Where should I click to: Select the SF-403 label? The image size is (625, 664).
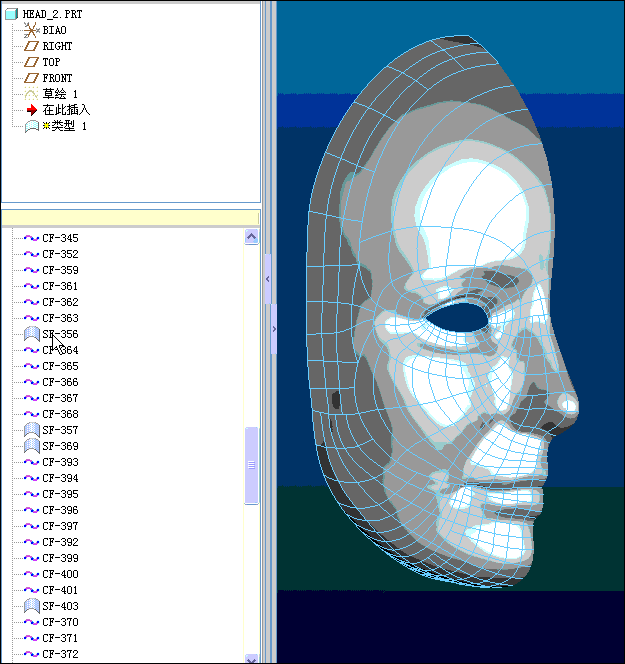coord(60,606)
